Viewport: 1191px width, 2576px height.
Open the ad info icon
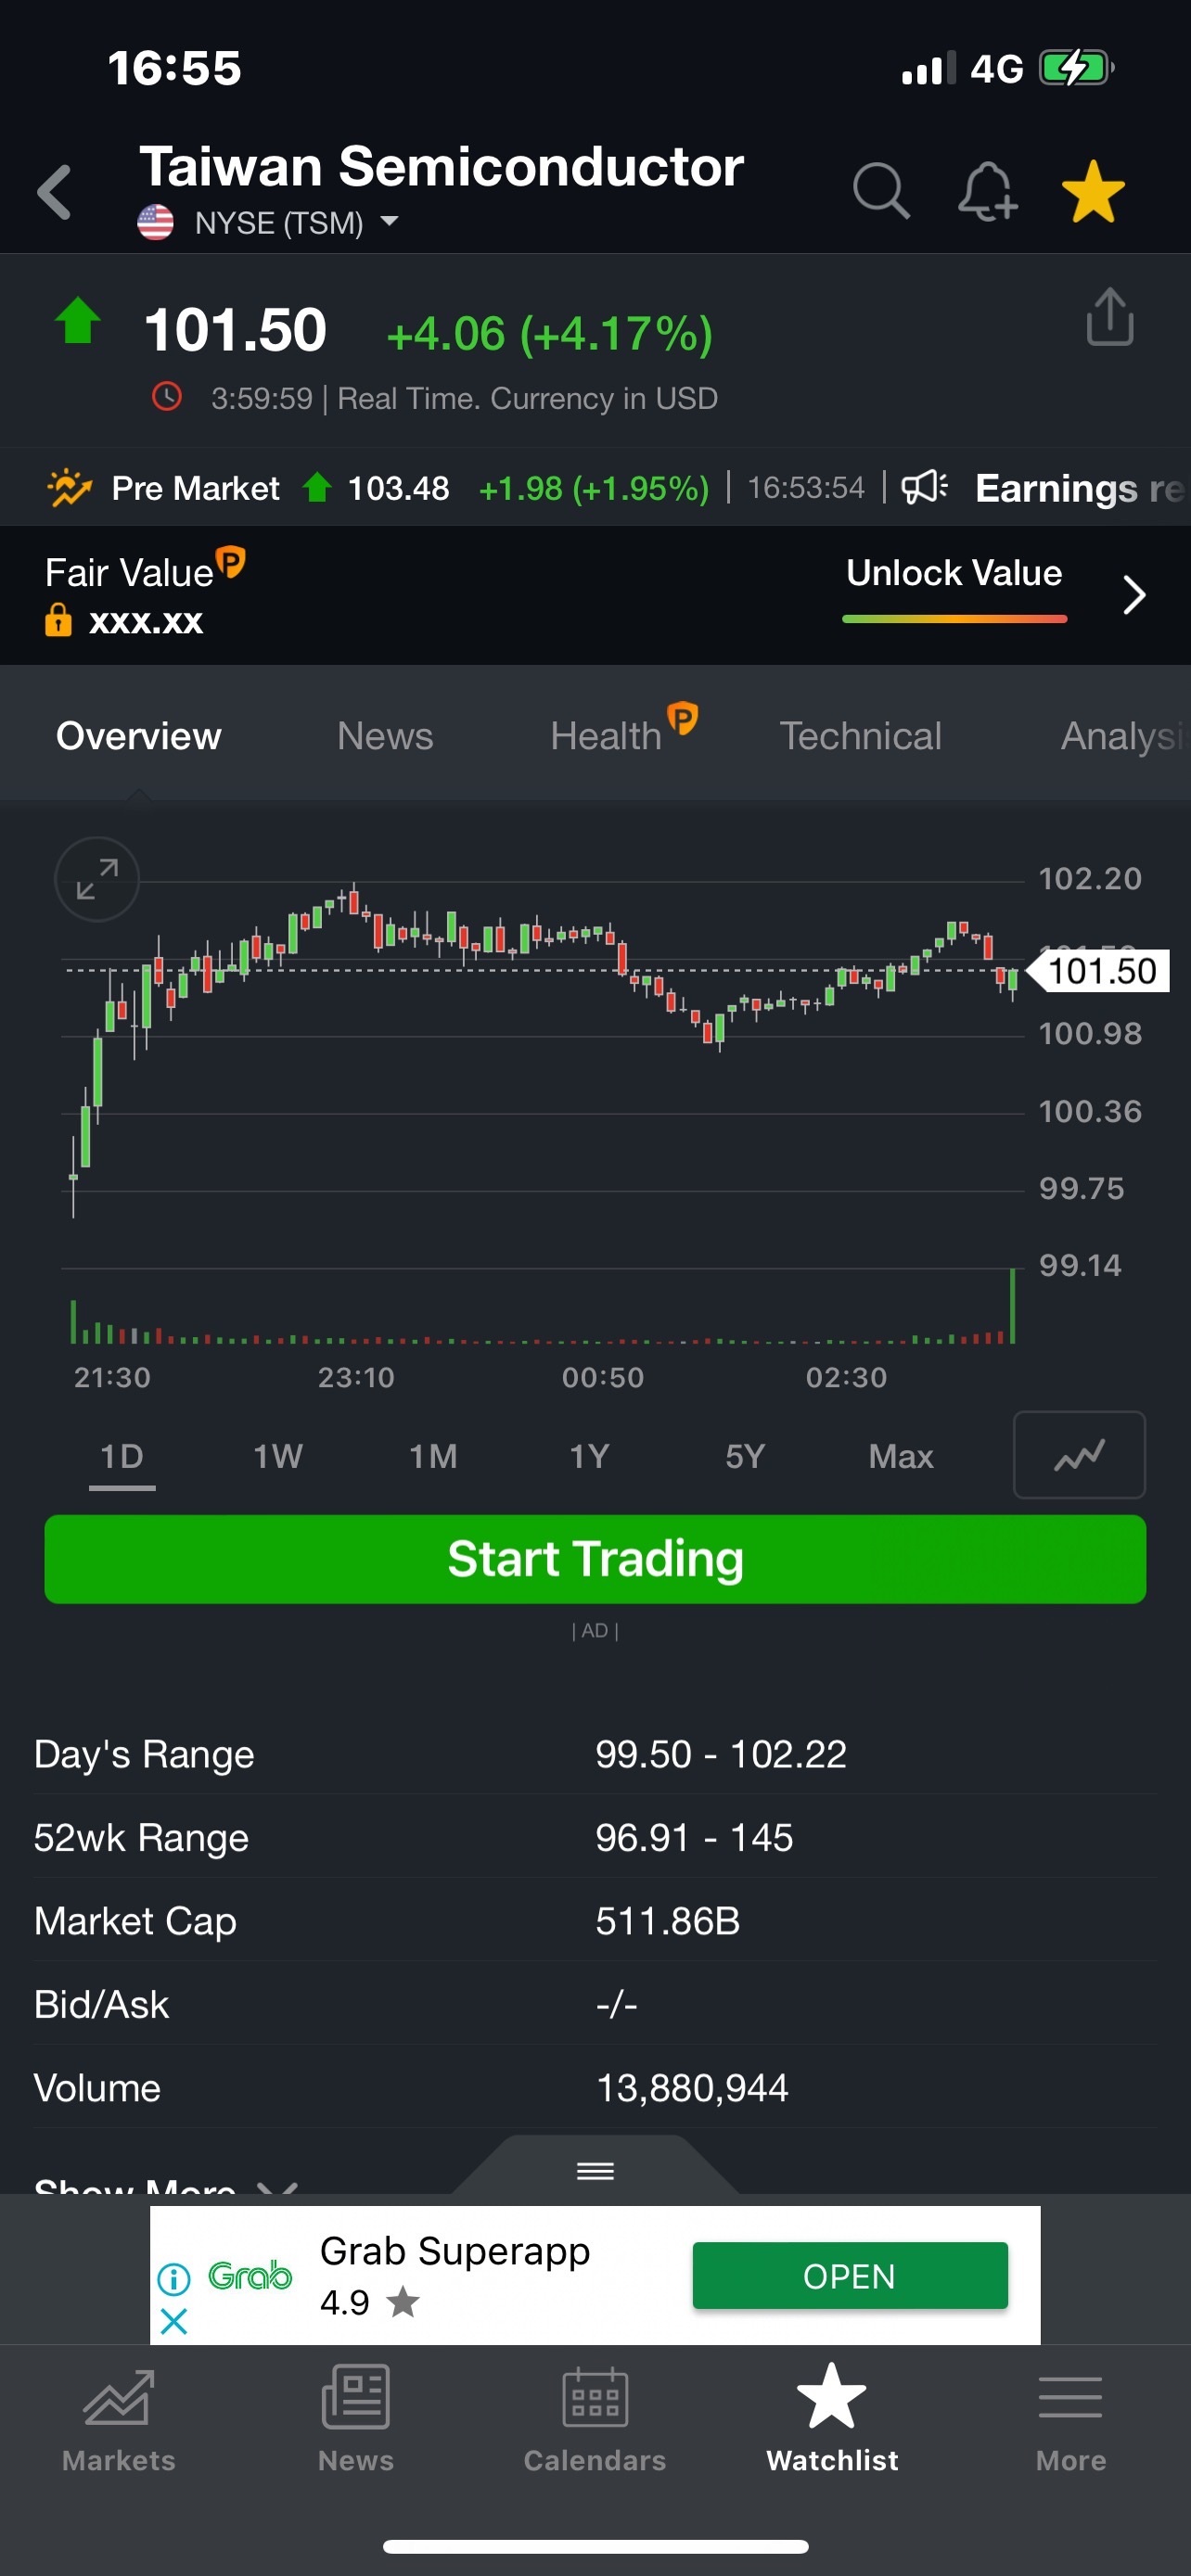[174, 2279]
